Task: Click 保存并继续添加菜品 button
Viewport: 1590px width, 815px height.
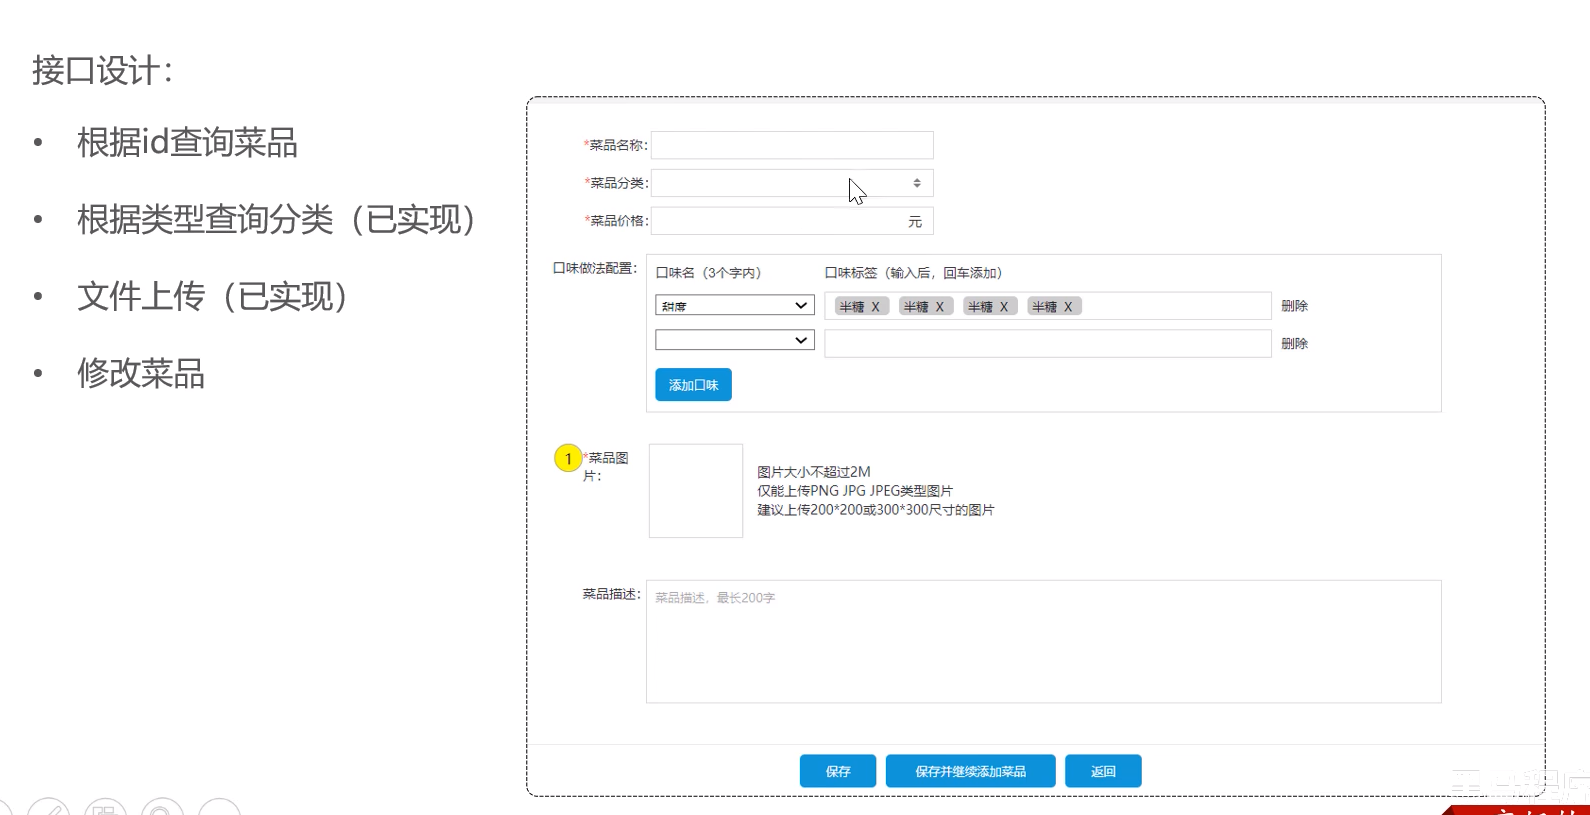Action: tap(970, 771)
